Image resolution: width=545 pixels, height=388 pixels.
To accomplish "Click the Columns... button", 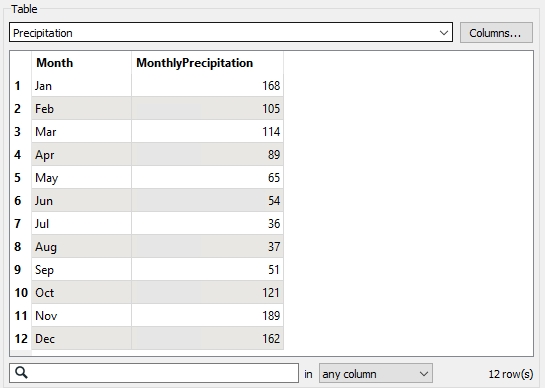I will point(496,33).
